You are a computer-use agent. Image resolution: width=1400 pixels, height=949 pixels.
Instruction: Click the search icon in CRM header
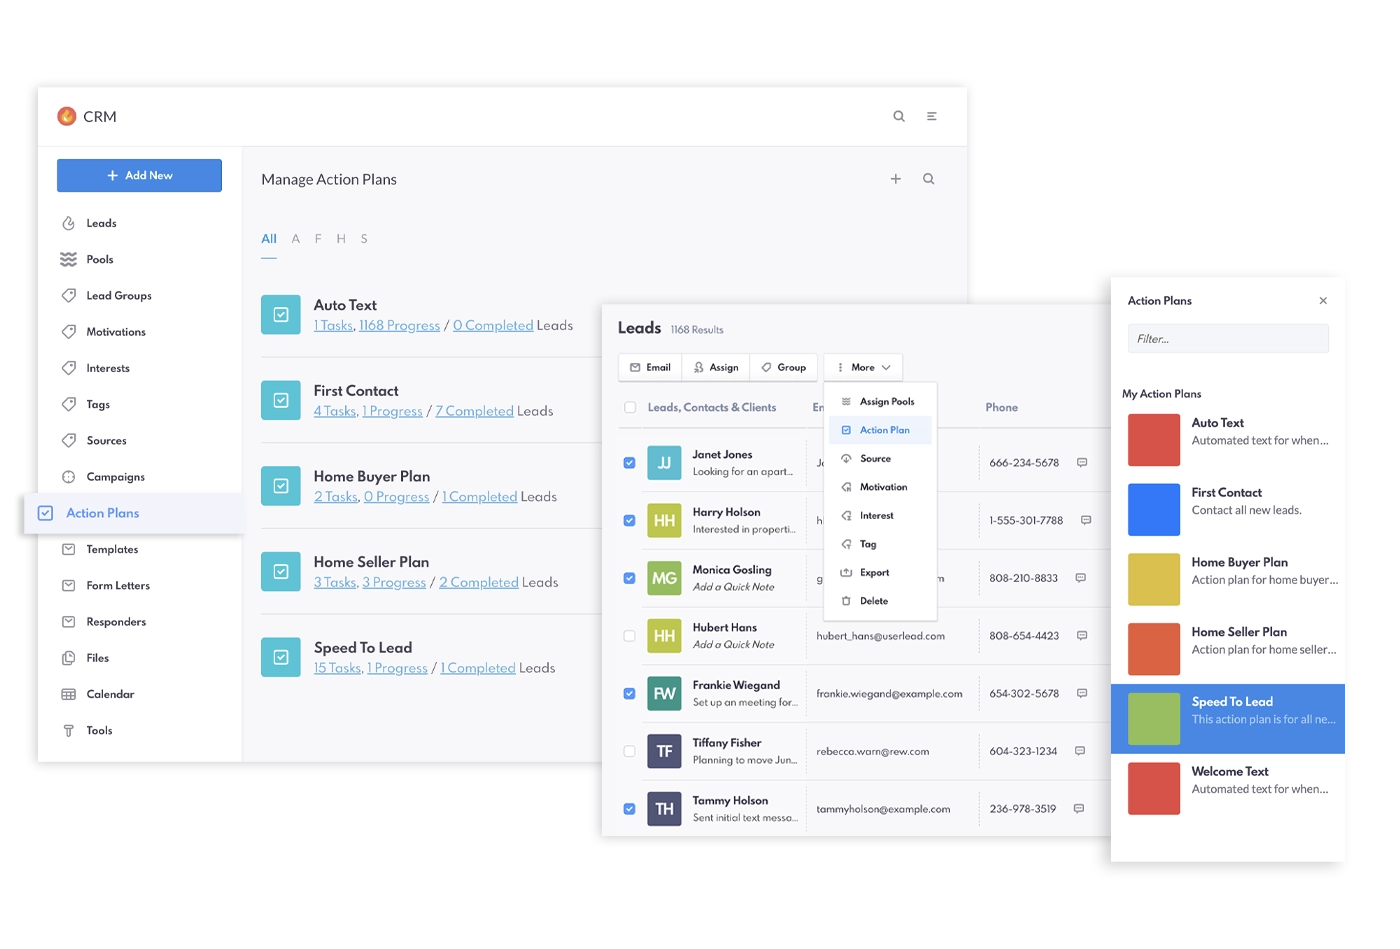[x=899, y=117]
